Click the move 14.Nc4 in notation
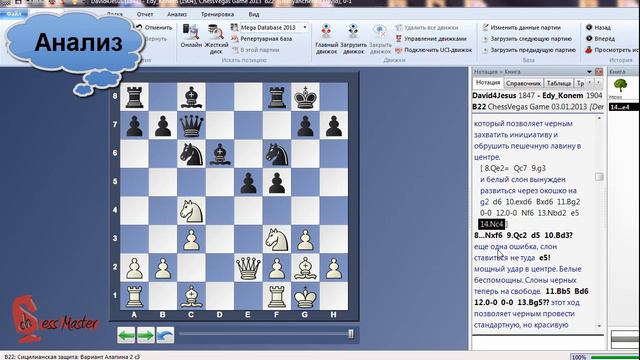The image size is (640, 360). tap(491, 224)
